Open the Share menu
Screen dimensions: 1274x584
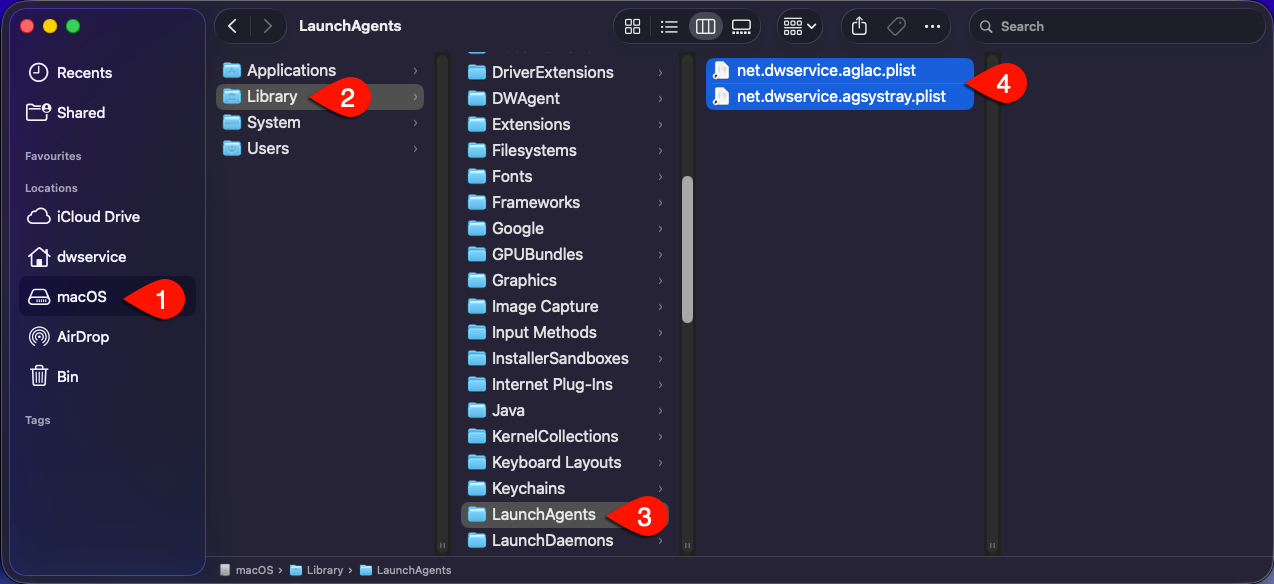(859, 26)
